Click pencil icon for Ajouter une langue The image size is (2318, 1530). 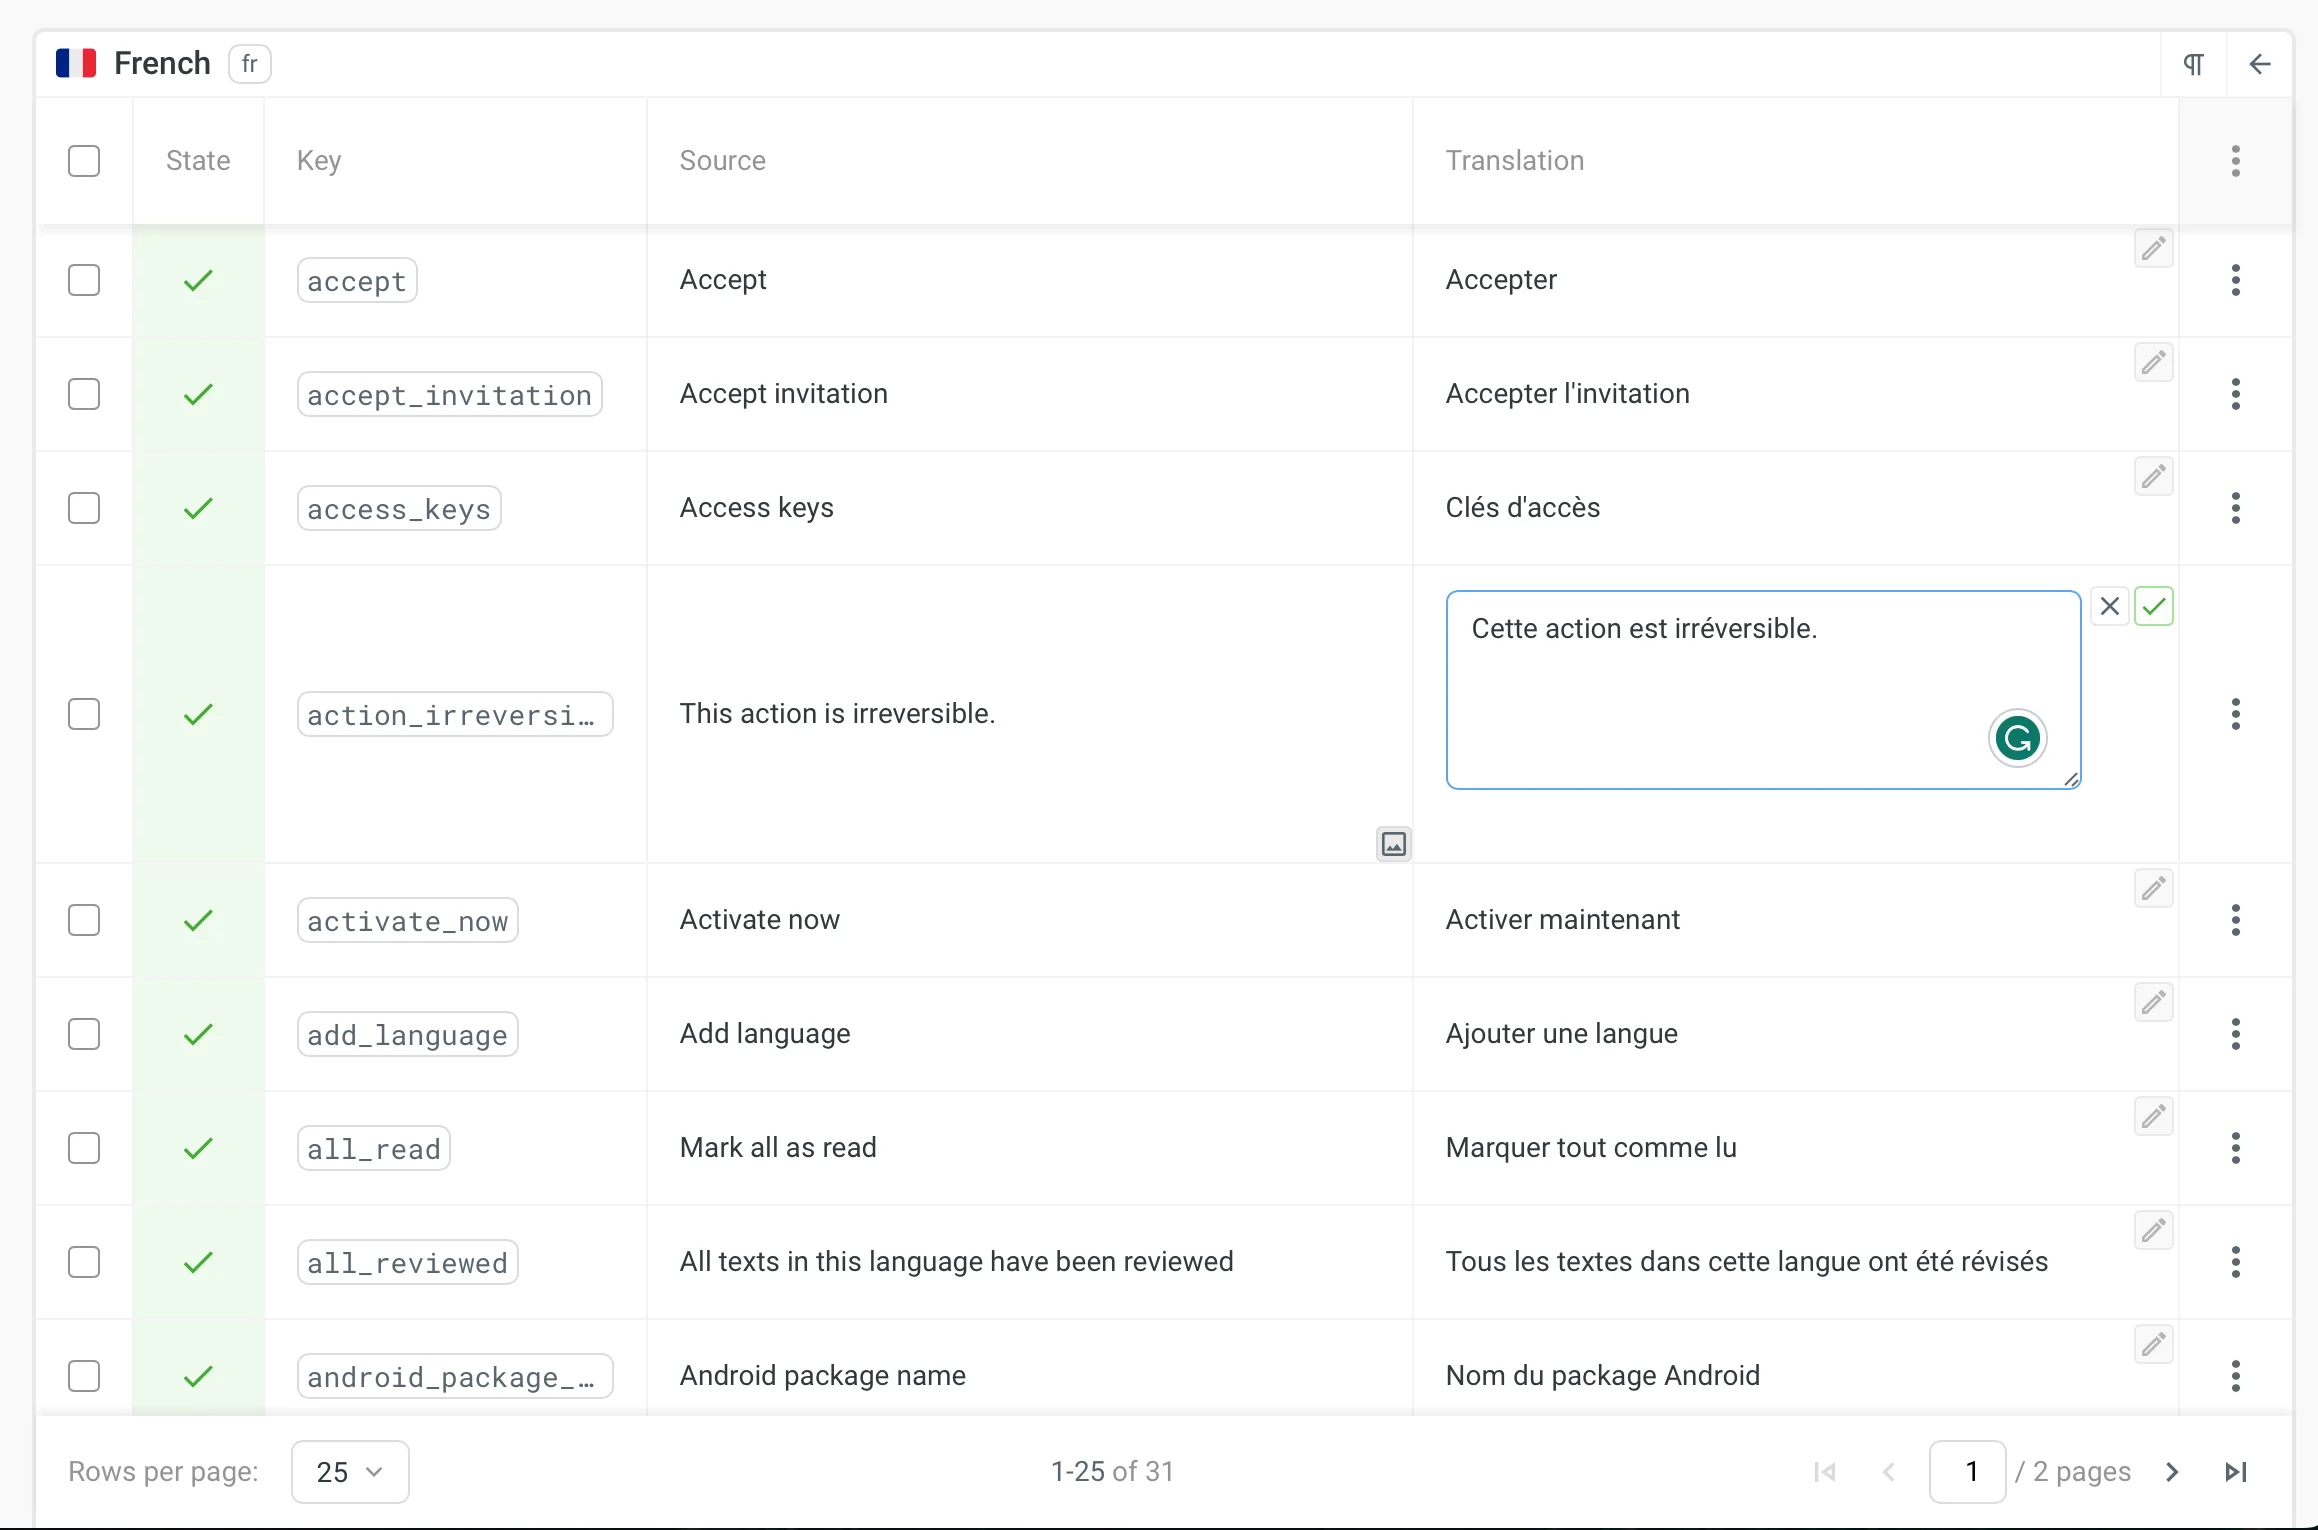pos(2153,1002)
